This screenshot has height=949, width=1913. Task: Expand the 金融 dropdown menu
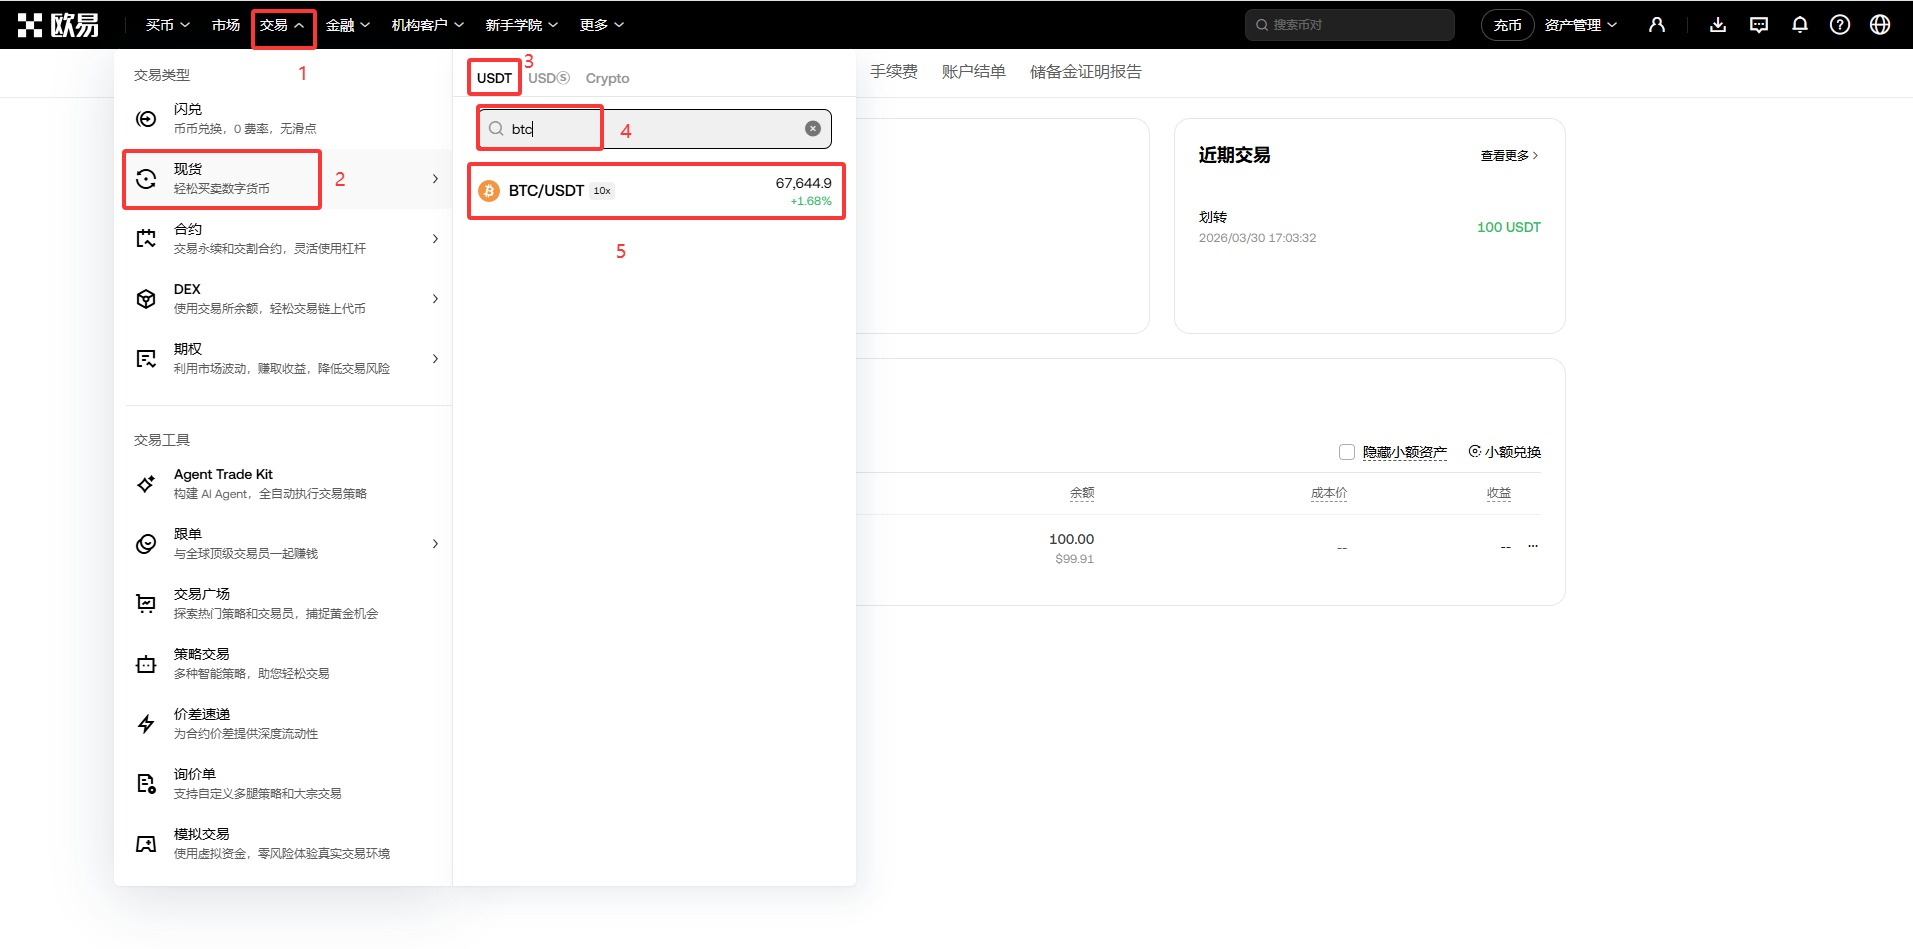[348, 25]
